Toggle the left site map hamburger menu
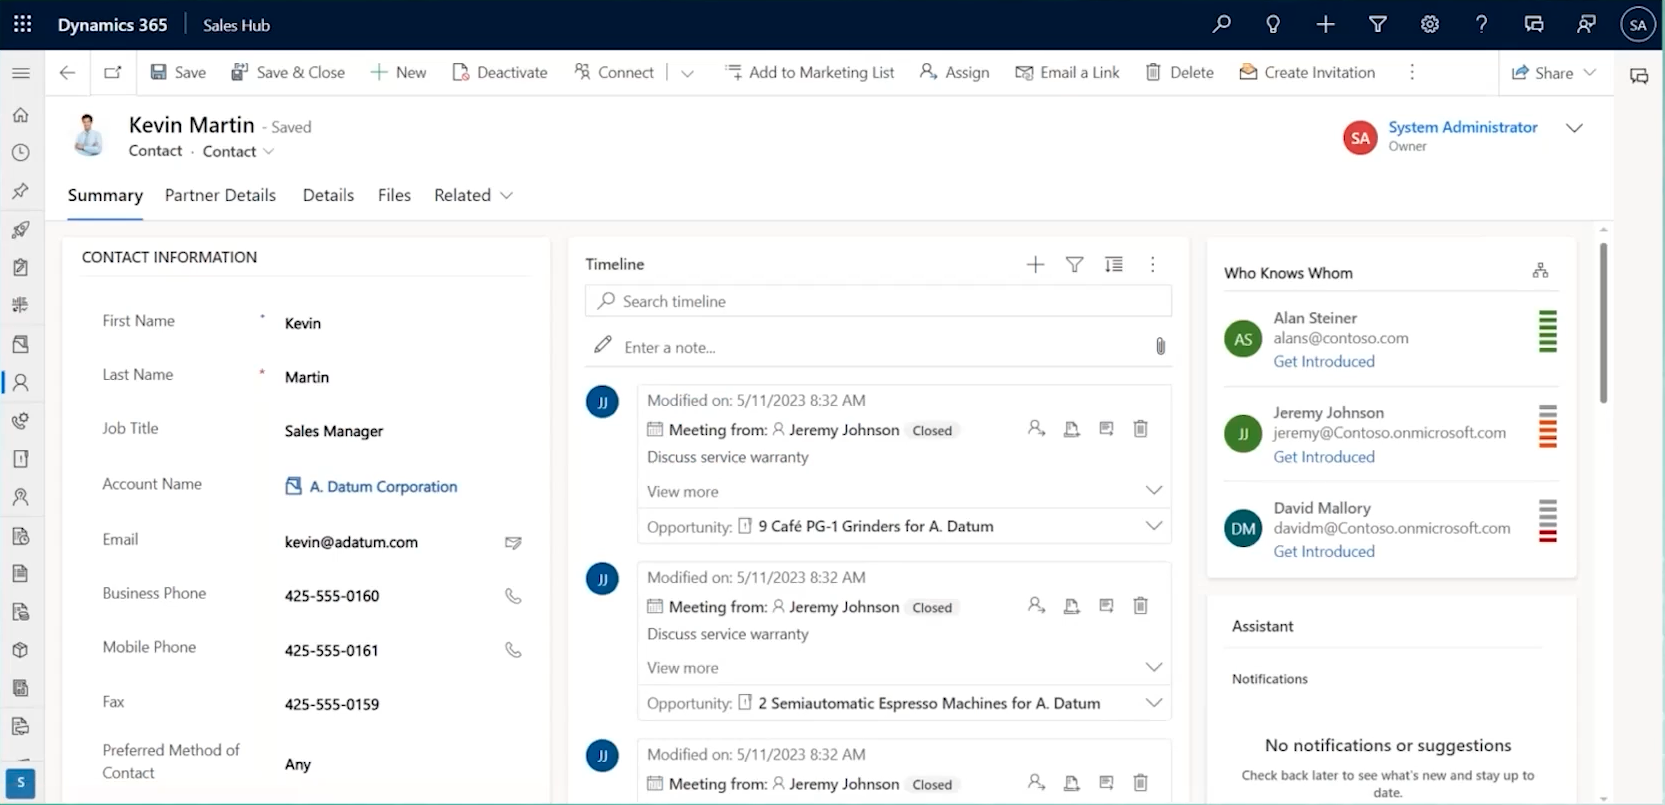Screen dimensions: 1665x805 pos(20,73)
